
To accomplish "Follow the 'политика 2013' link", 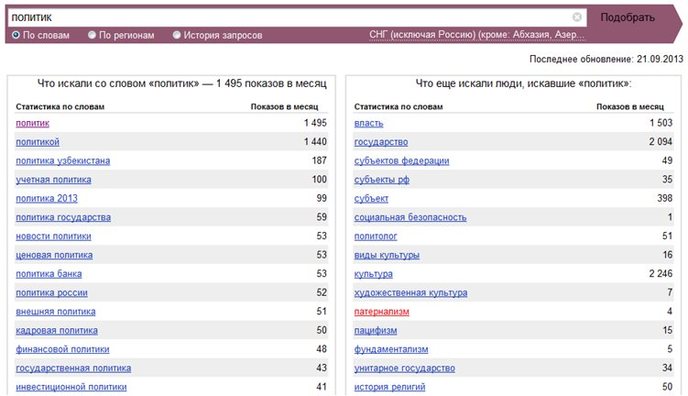I will (x=47, y=199).
